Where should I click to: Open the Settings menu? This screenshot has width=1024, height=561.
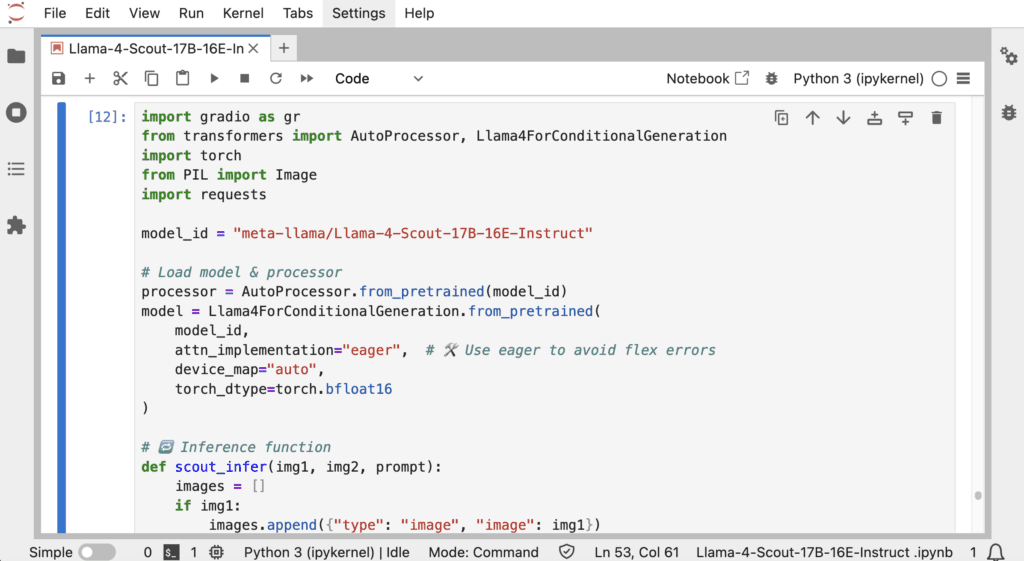[x=359, y=13]
